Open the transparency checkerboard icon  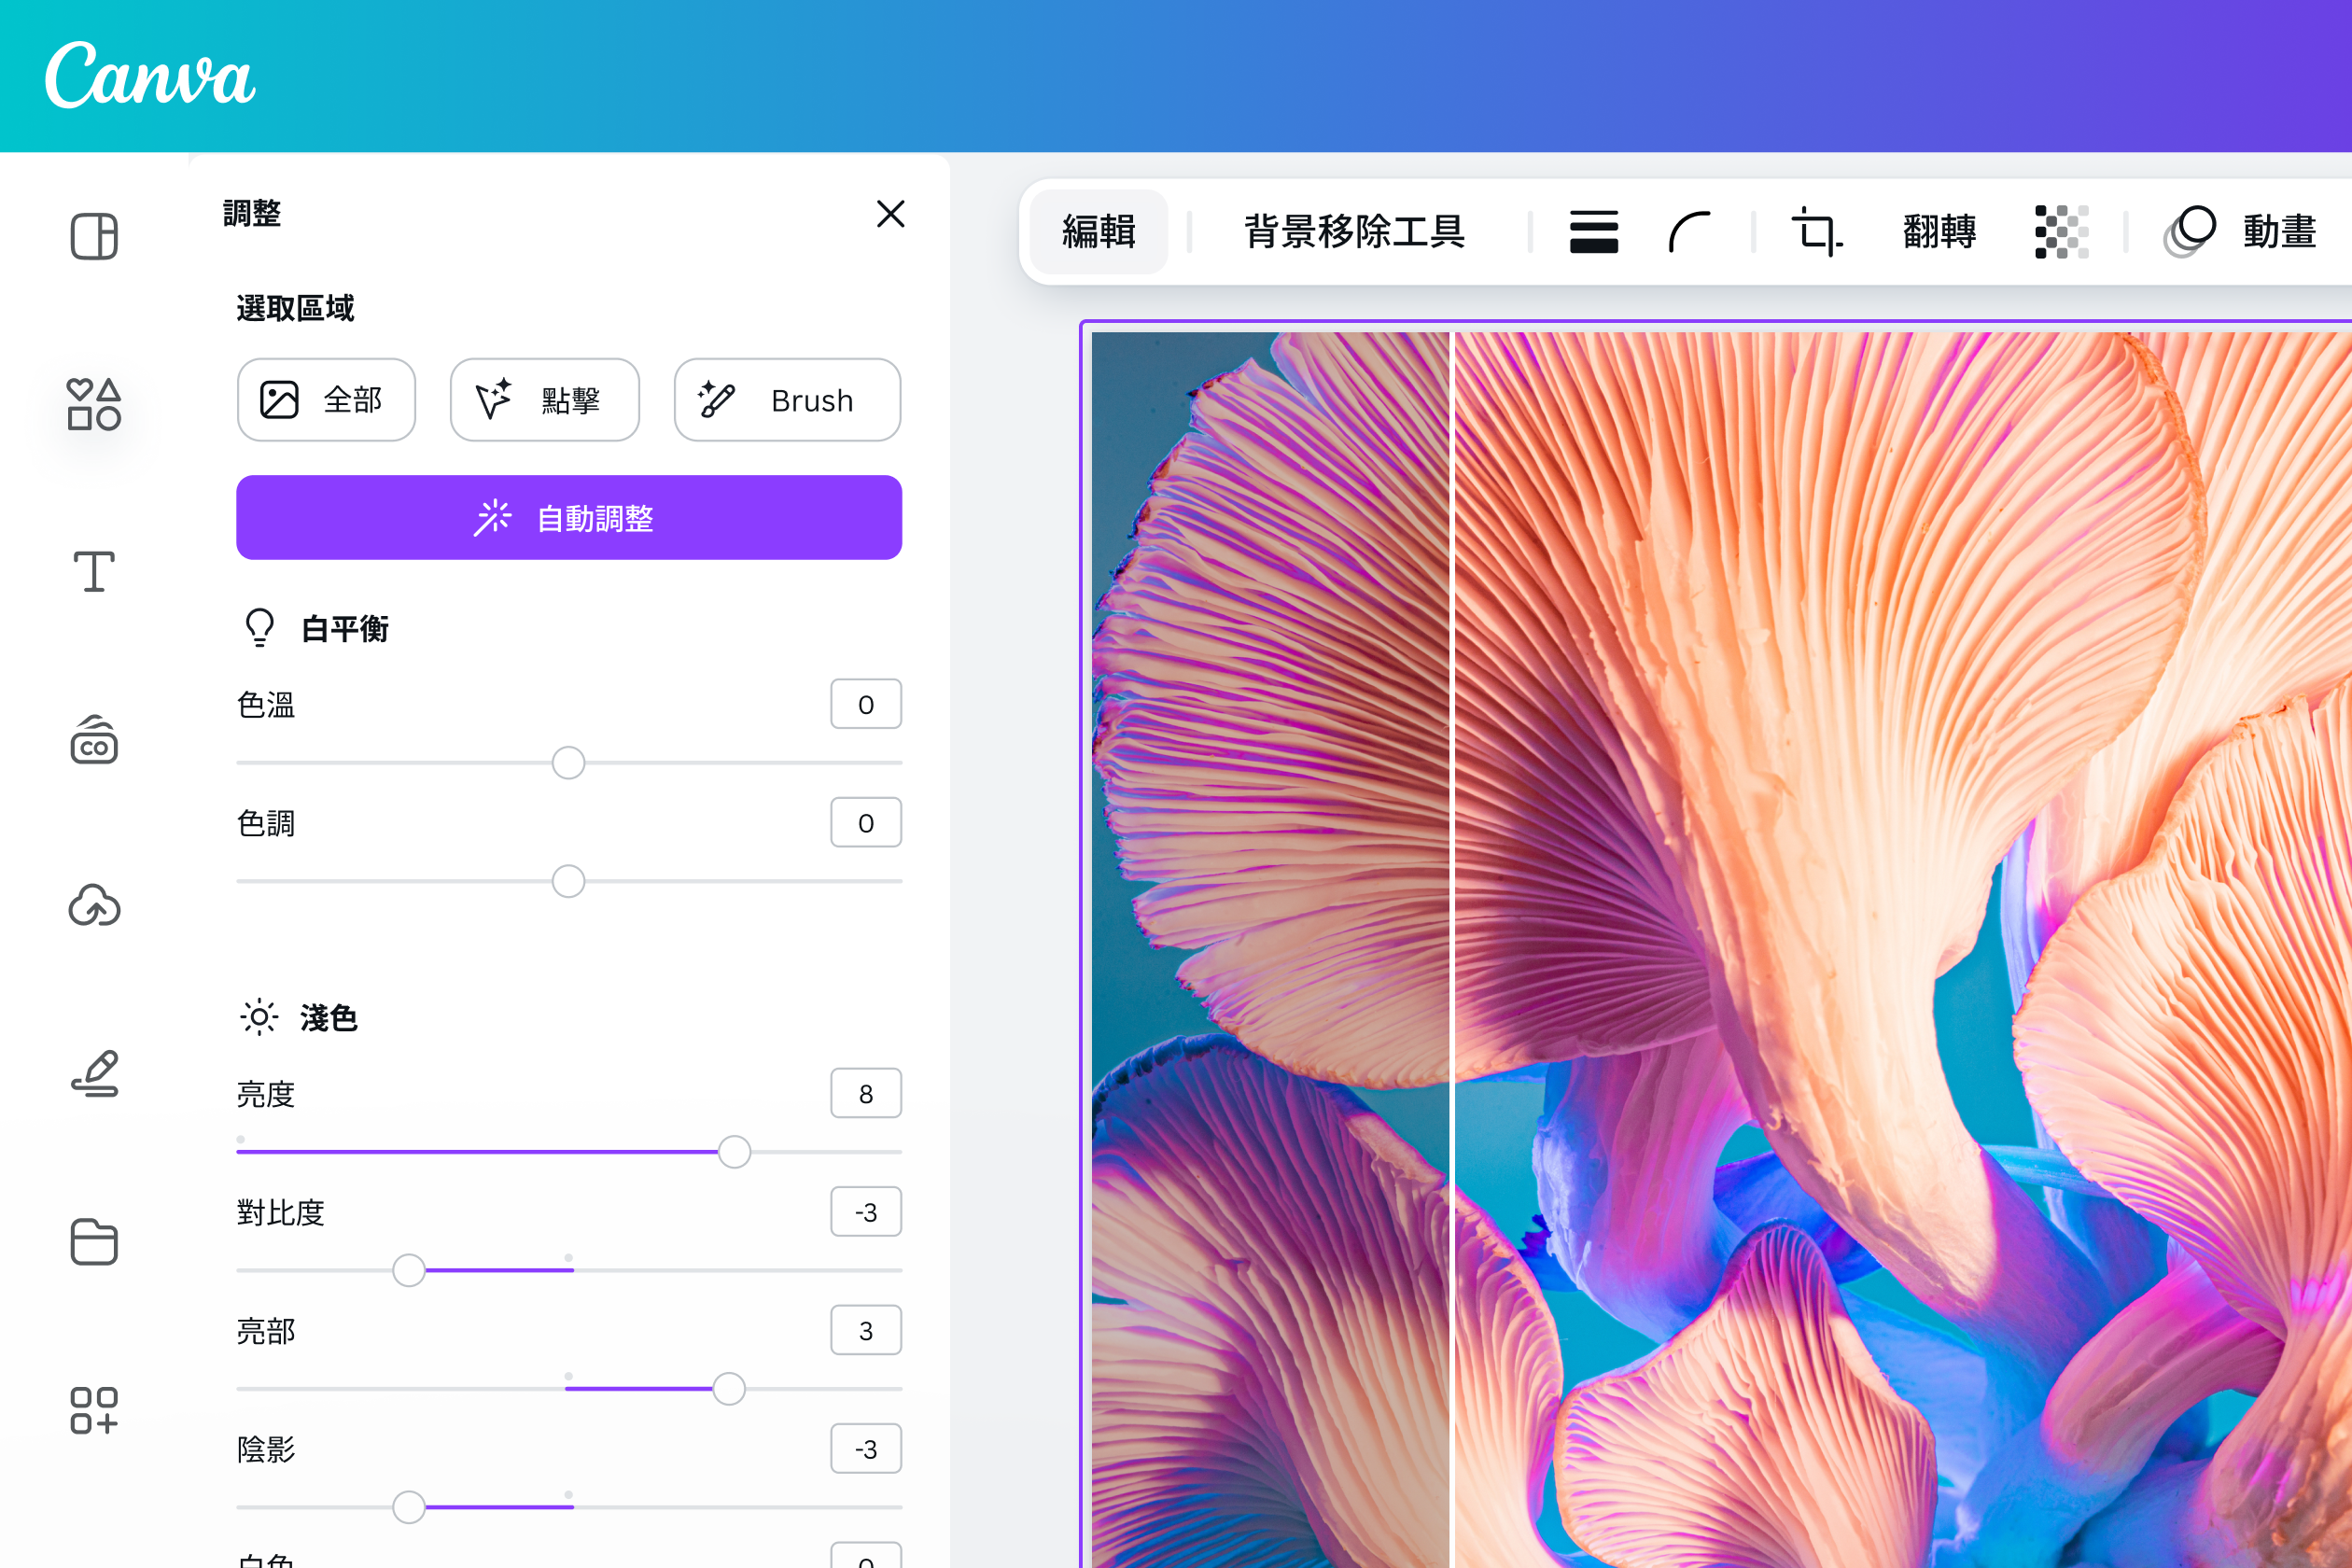pyautogui.click(x=2062, y=232)
